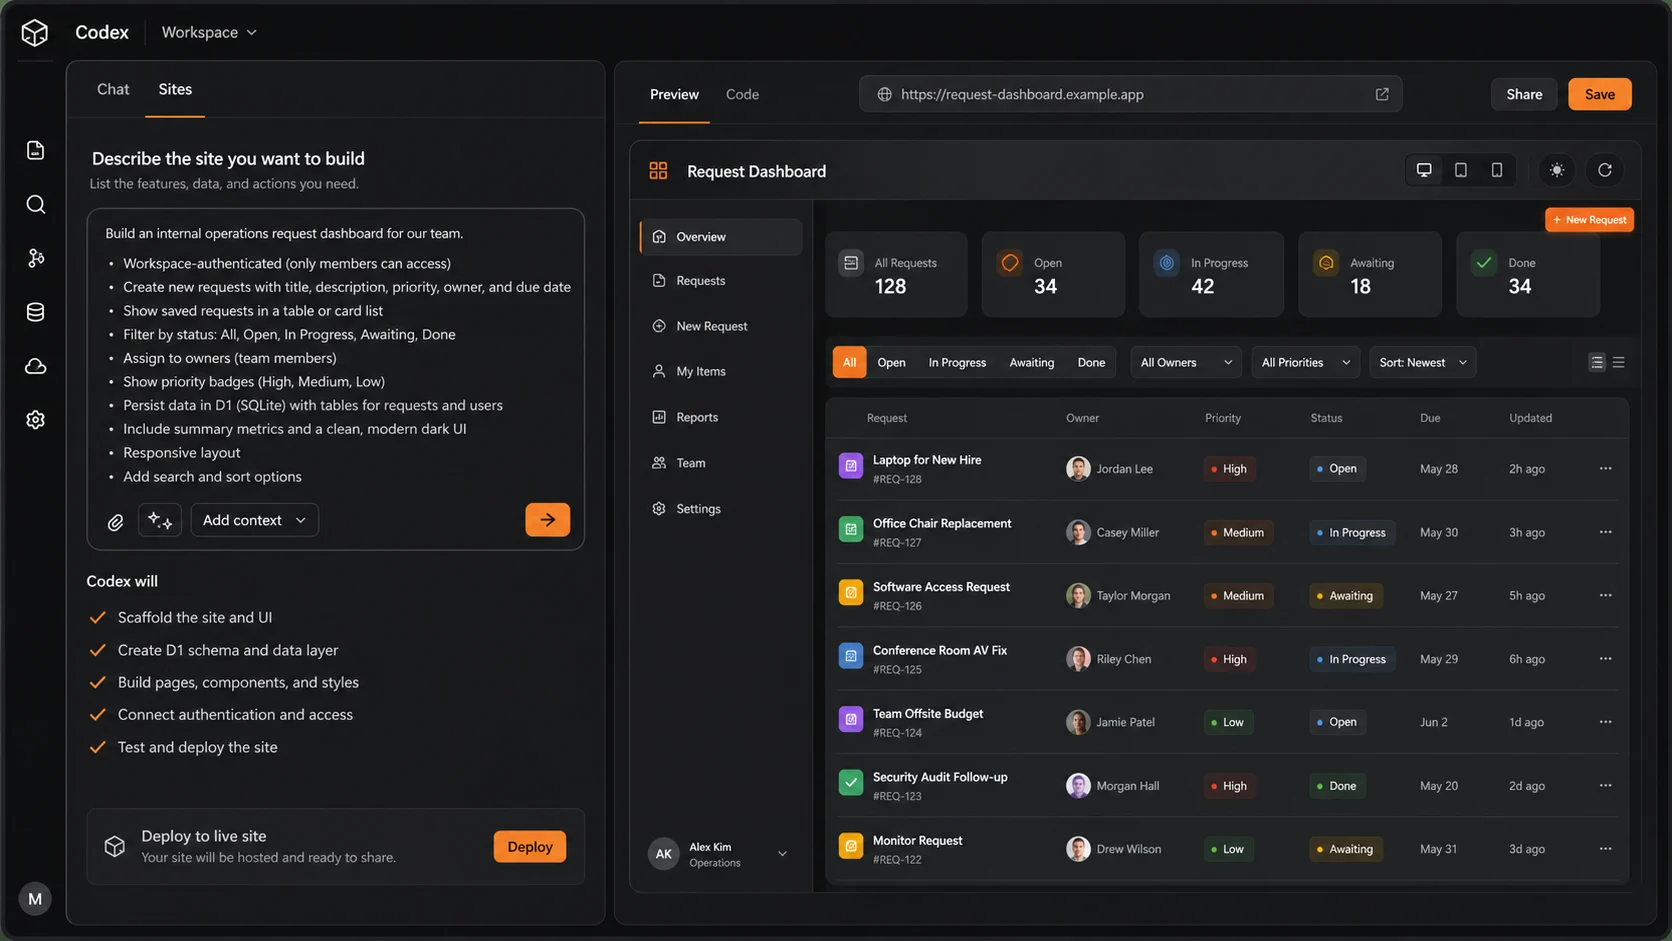Click the request-dashboard URL field
This screenshot has height=941, width=1672.
1130,94
